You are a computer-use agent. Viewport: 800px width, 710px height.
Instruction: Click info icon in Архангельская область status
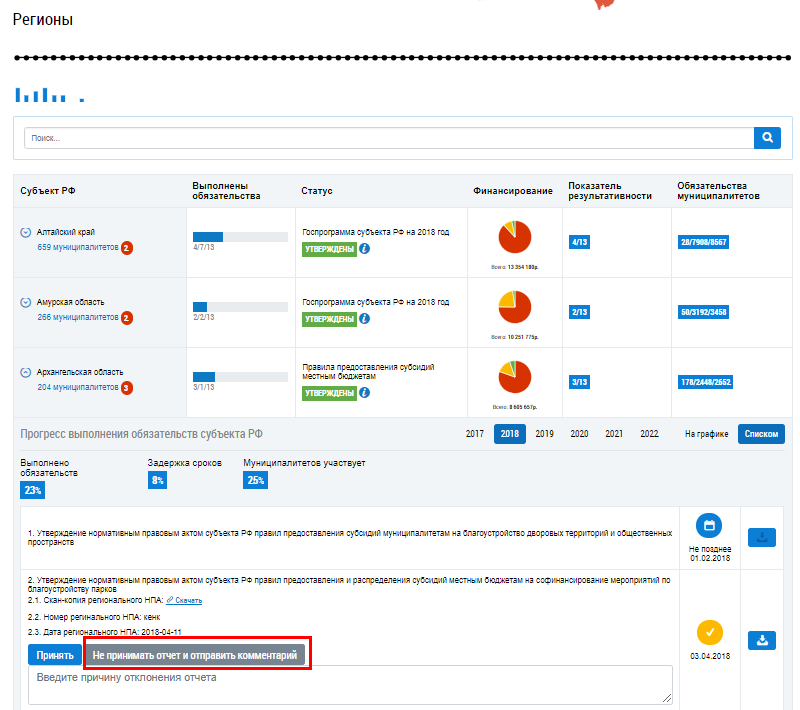click(365, 393)
